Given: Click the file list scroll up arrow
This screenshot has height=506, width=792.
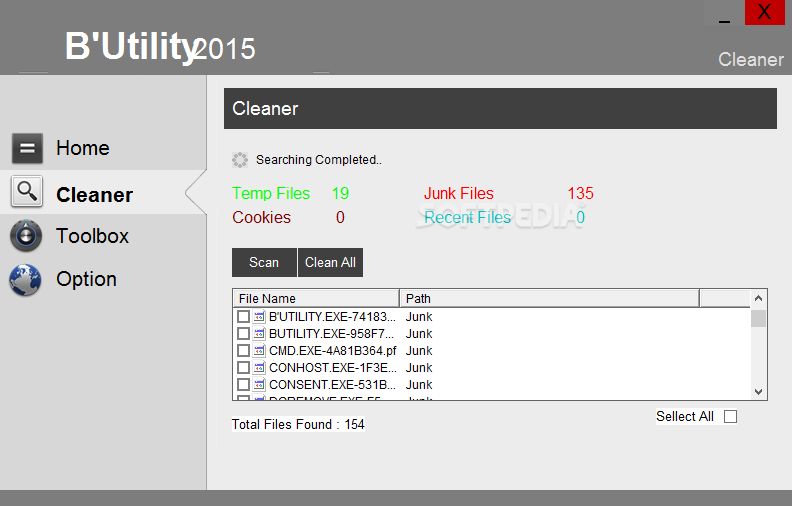Looking at the screenshot, I should click(758, 298).
